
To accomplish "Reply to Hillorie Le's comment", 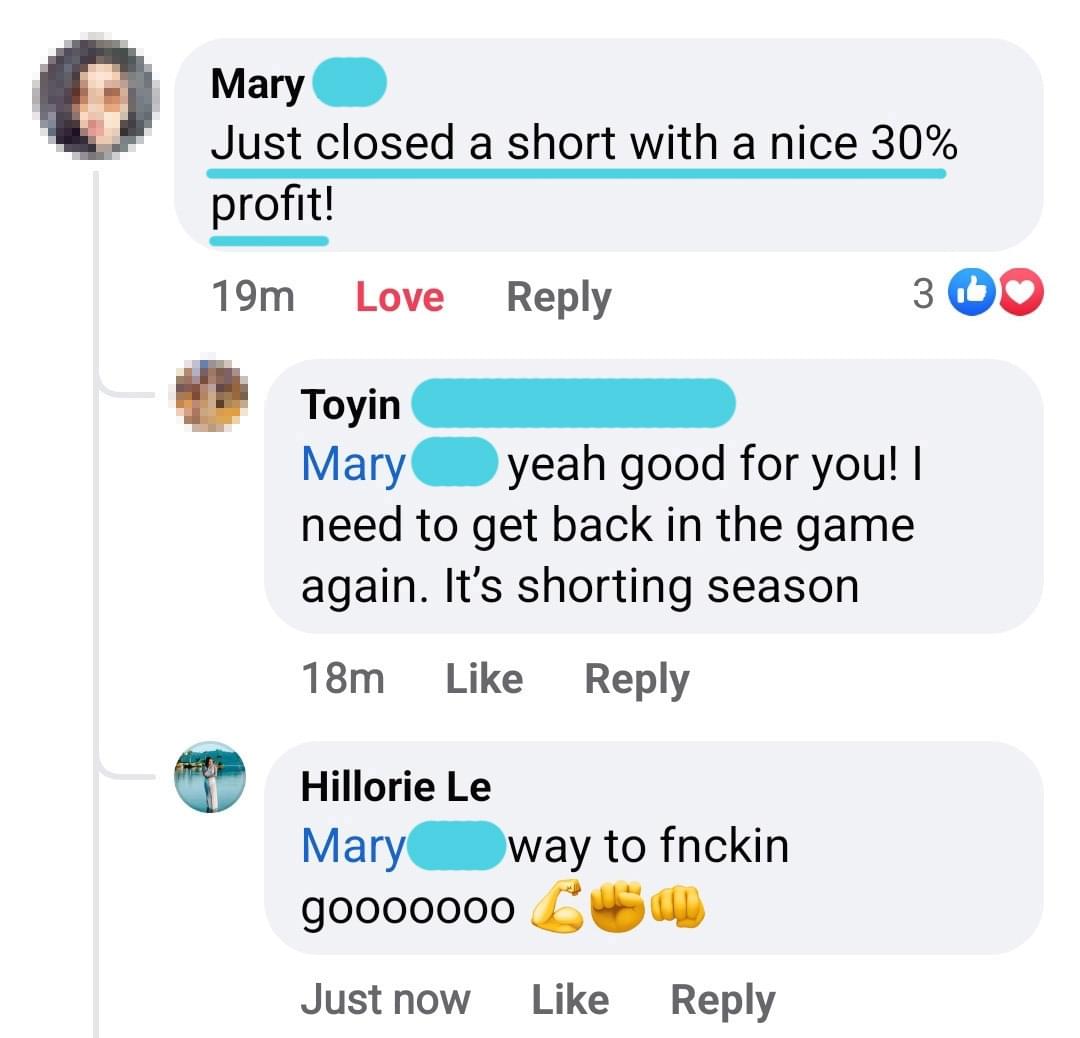I will pos(723,1000).
